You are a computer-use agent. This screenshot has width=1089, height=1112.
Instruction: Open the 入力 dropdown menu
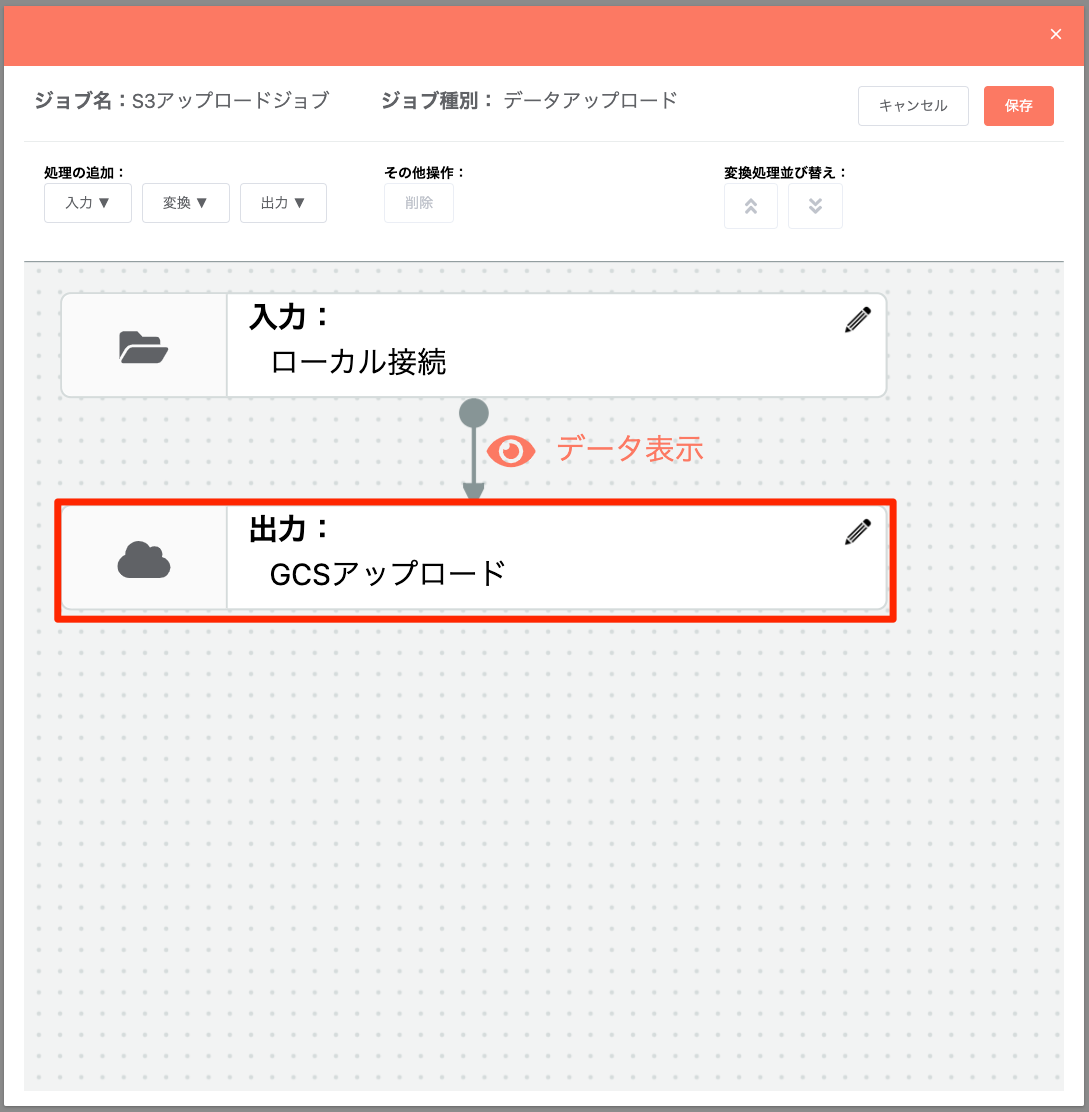(x=88, y=203)
